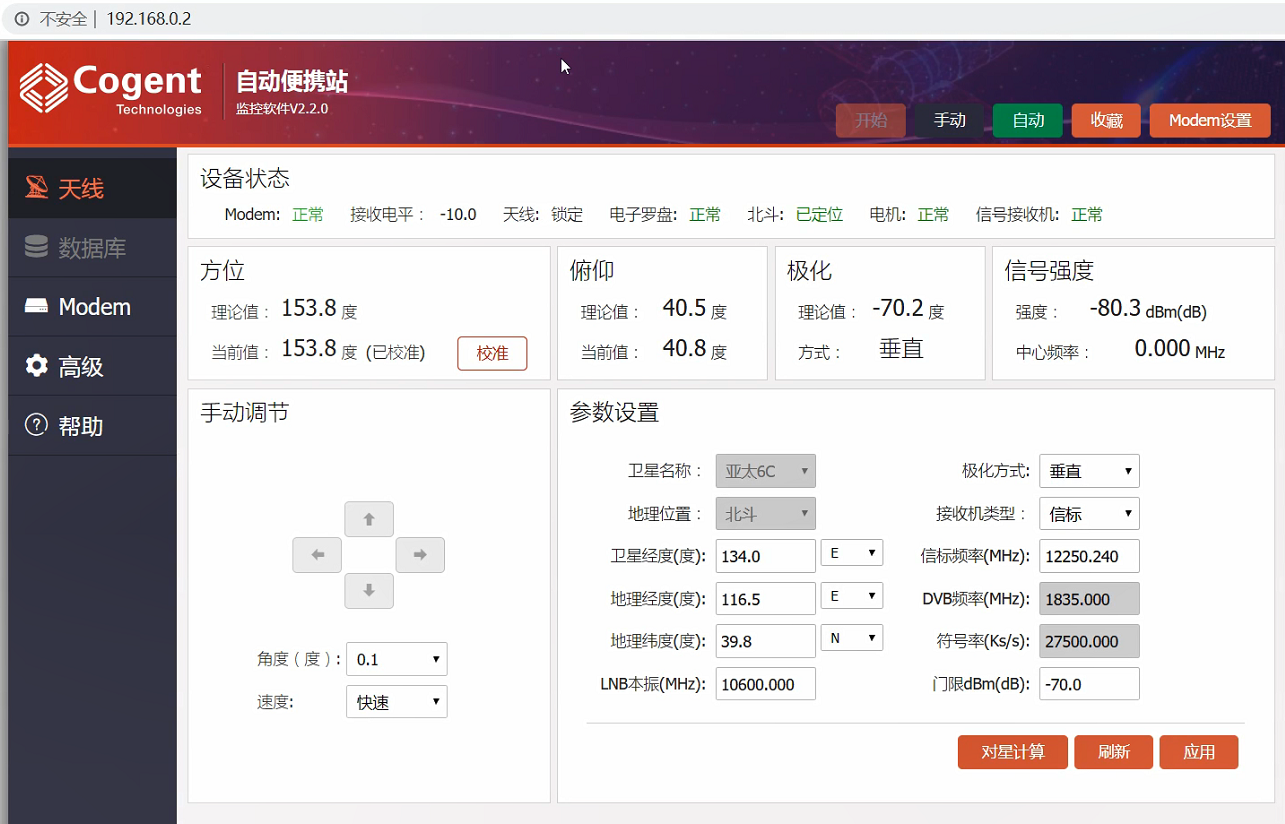Click the 俯仰 current value 40.8
The height and width of the screenshot is (824, 1285).
click(x=684, y=348)
